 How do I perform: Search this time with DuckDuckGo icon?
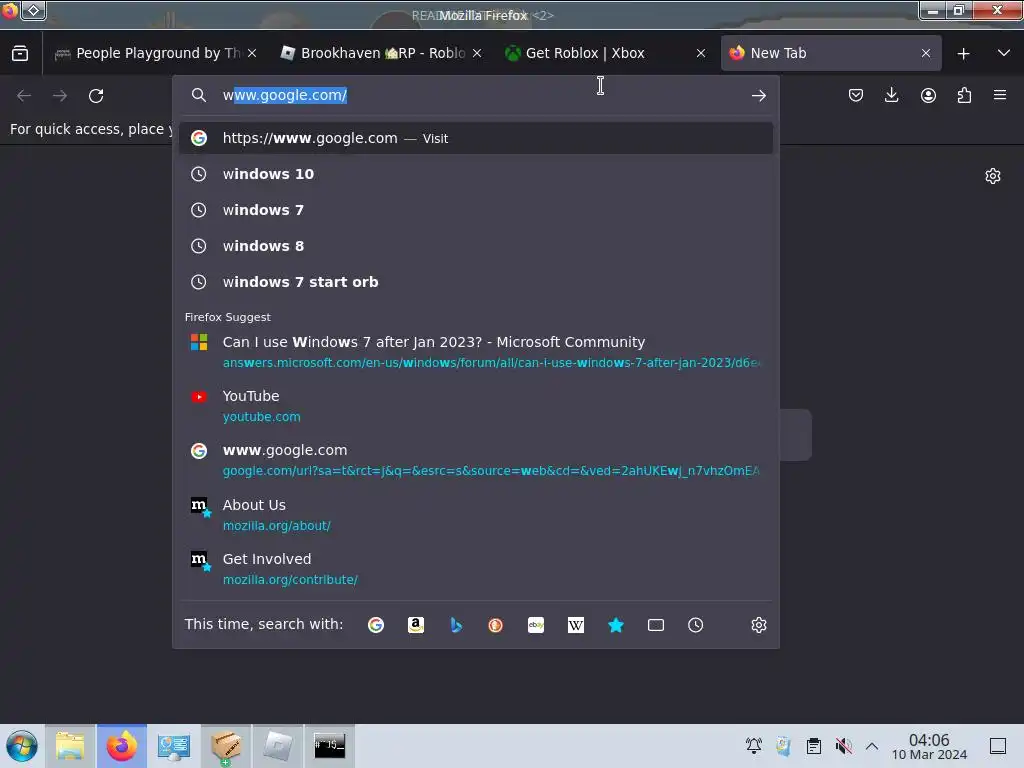tap(496, 625)
